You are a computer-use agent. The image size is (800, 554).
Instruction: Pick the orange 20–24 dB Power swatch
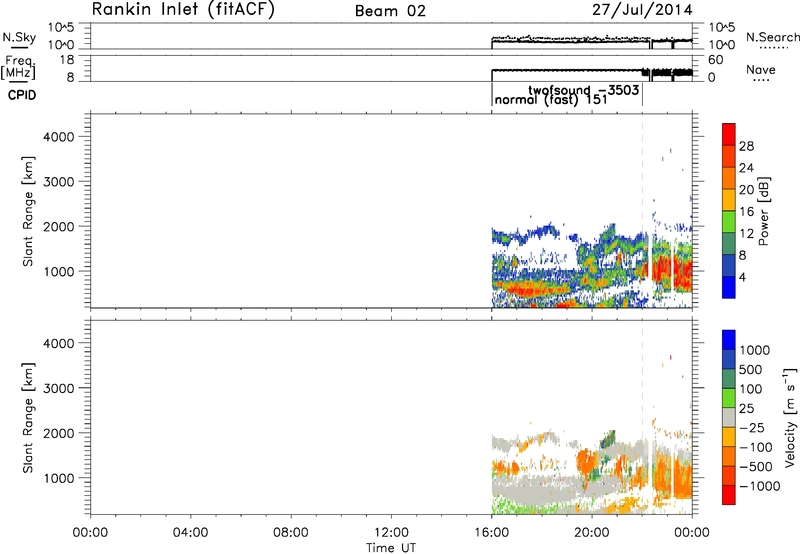[x=729, y=179]
